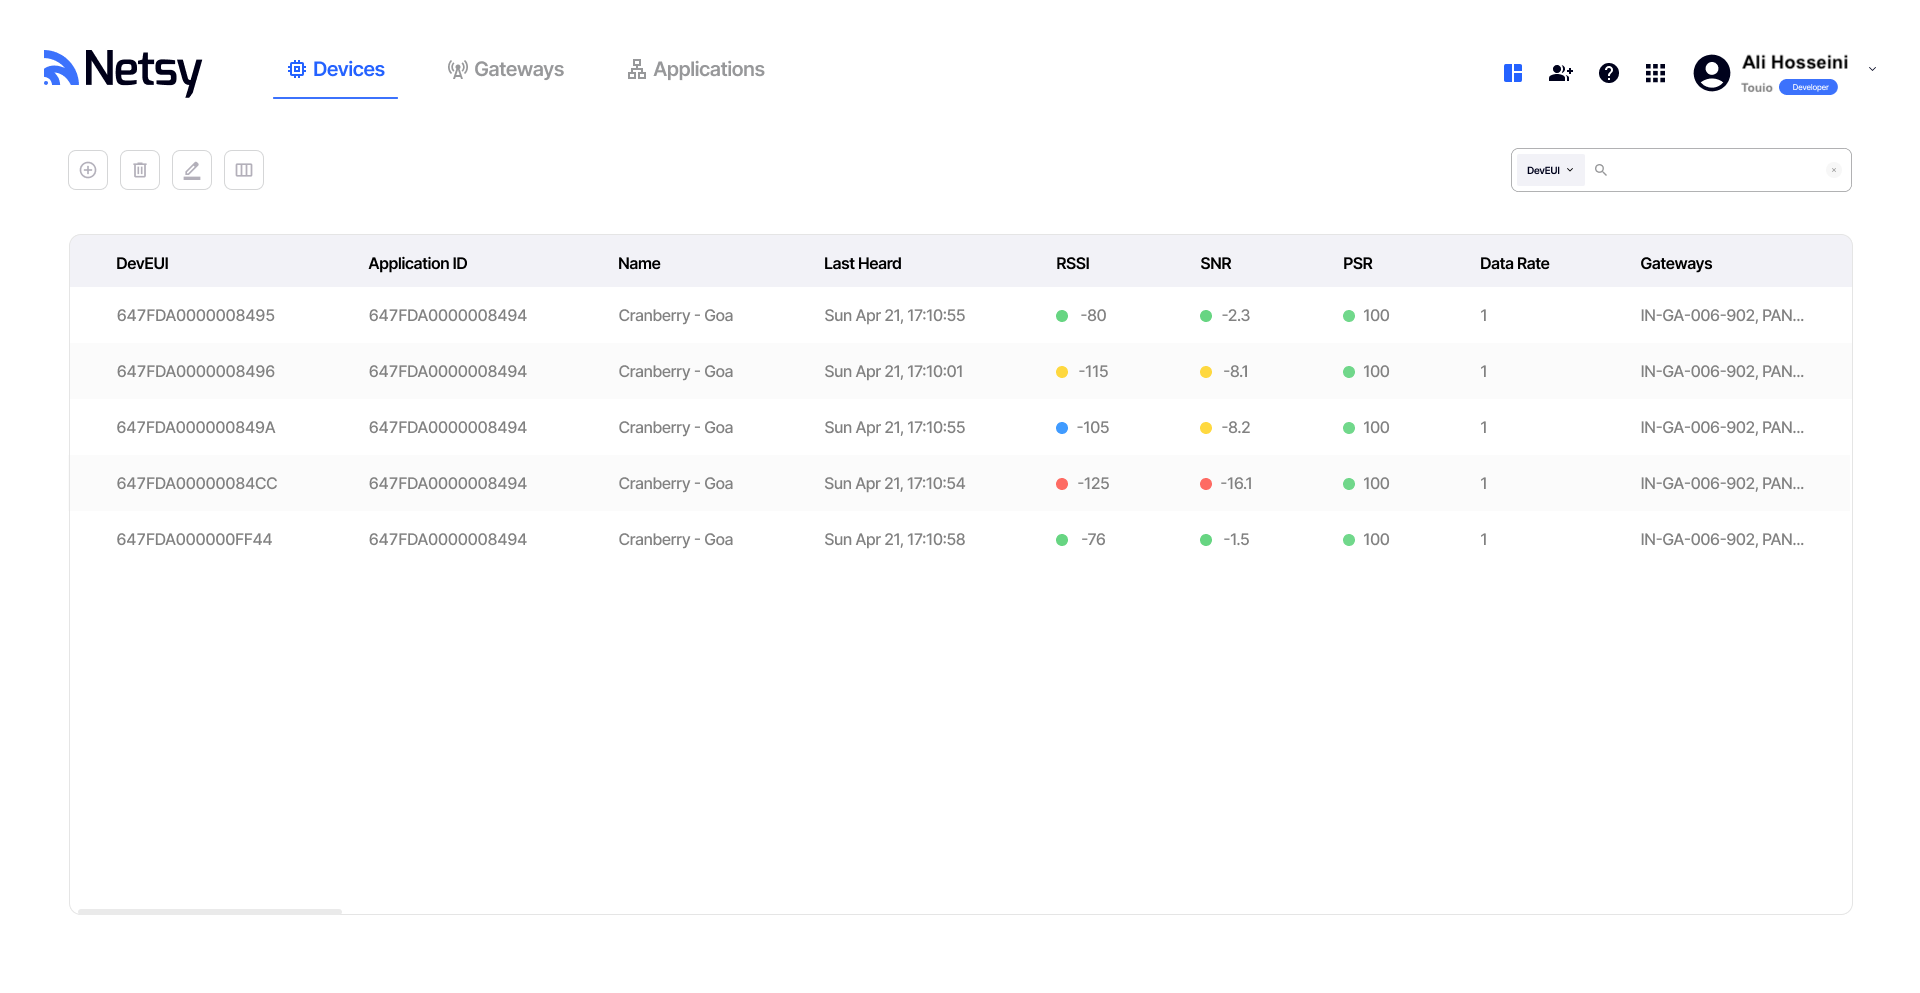Click the add device plus icon
Image resolution: width=1920 pixels, height=993 pixels.
click(88, 170)
